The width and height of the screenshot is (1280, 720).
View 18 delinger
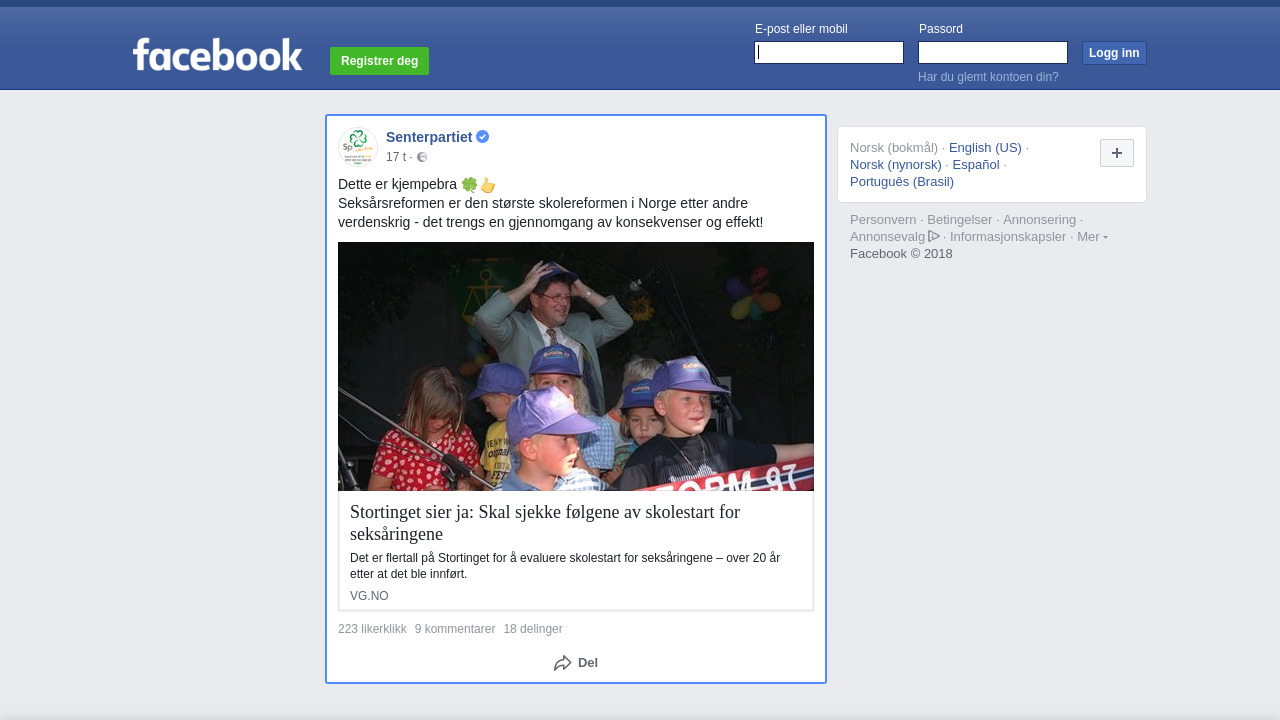click(533, 629)
